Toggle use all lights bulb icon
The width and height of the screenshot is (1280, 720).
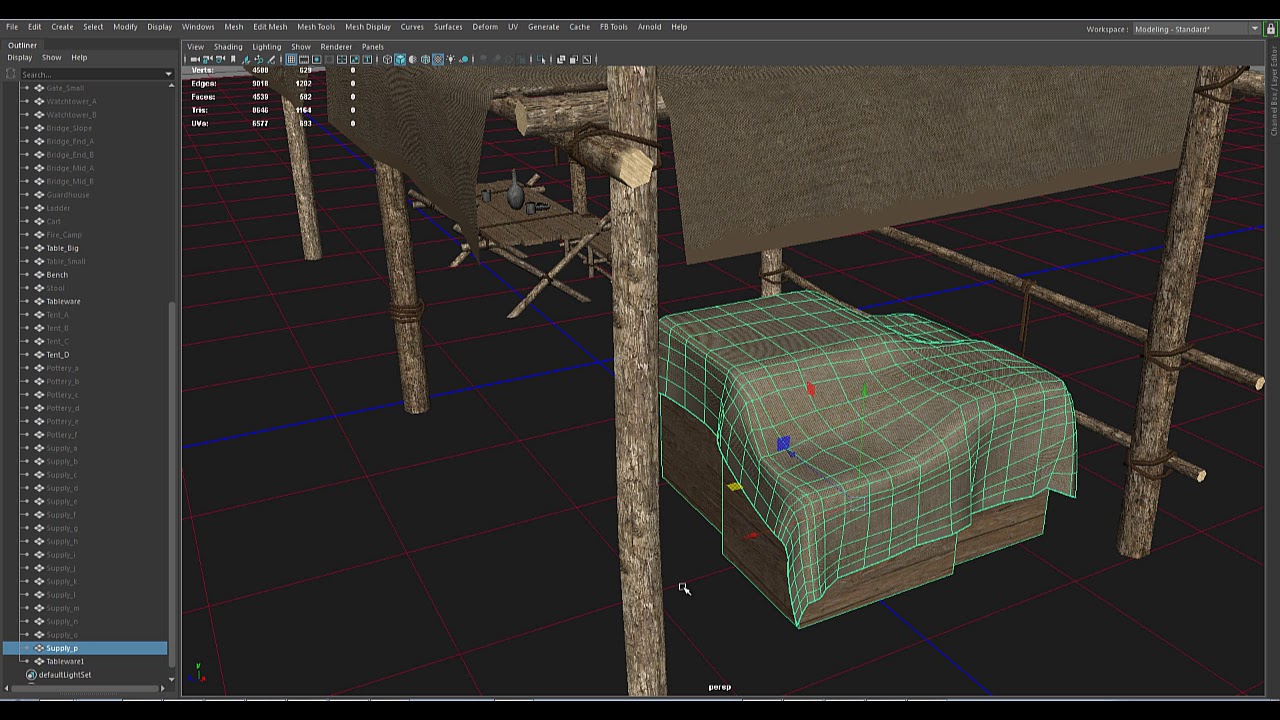[x=451, y=59]
